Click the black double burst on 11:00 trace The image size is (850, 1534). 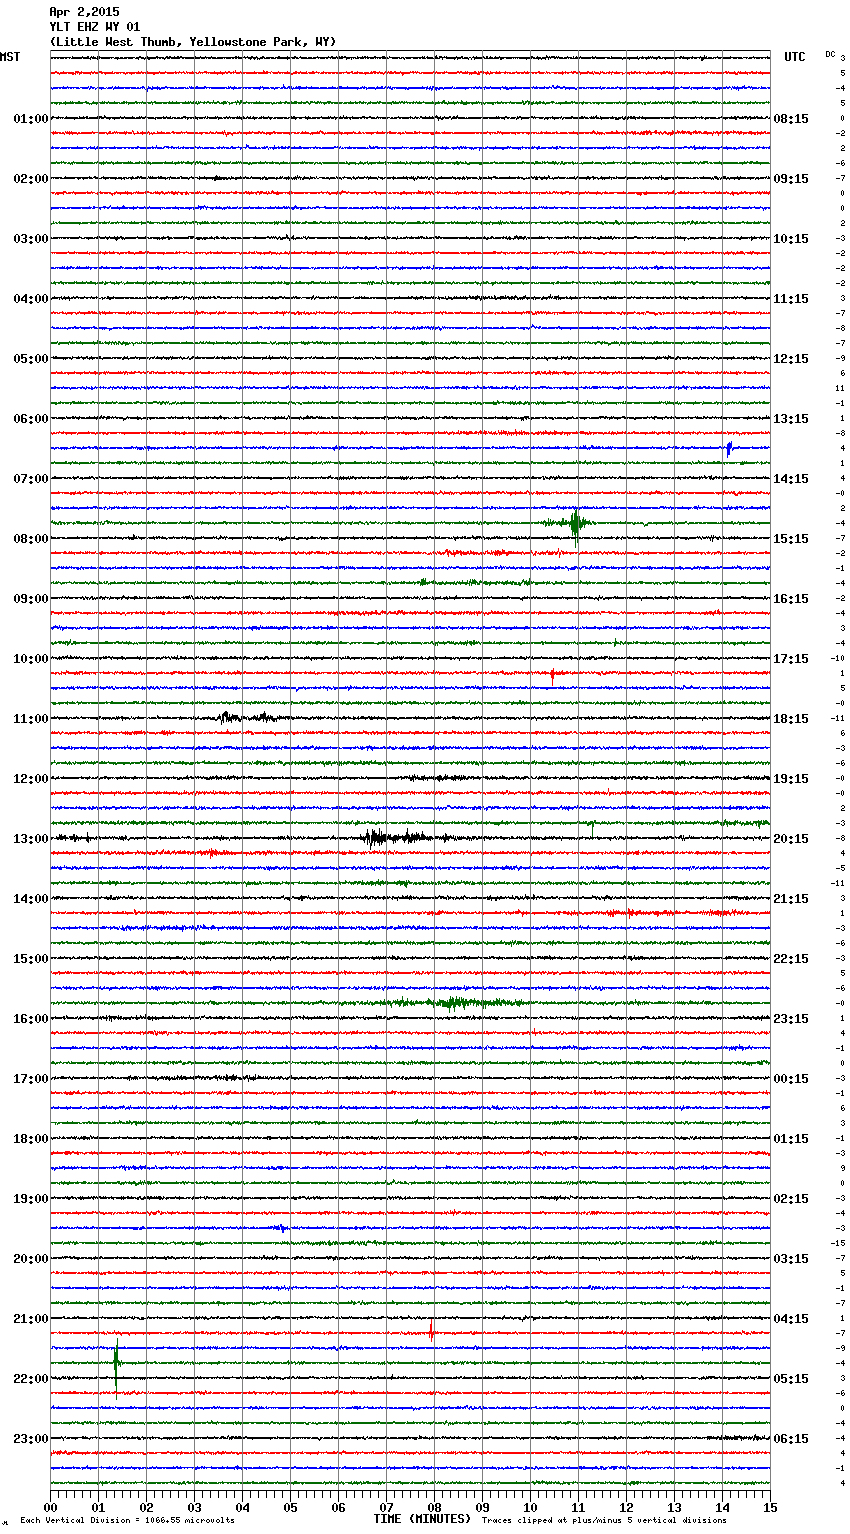tap(247, 717)
